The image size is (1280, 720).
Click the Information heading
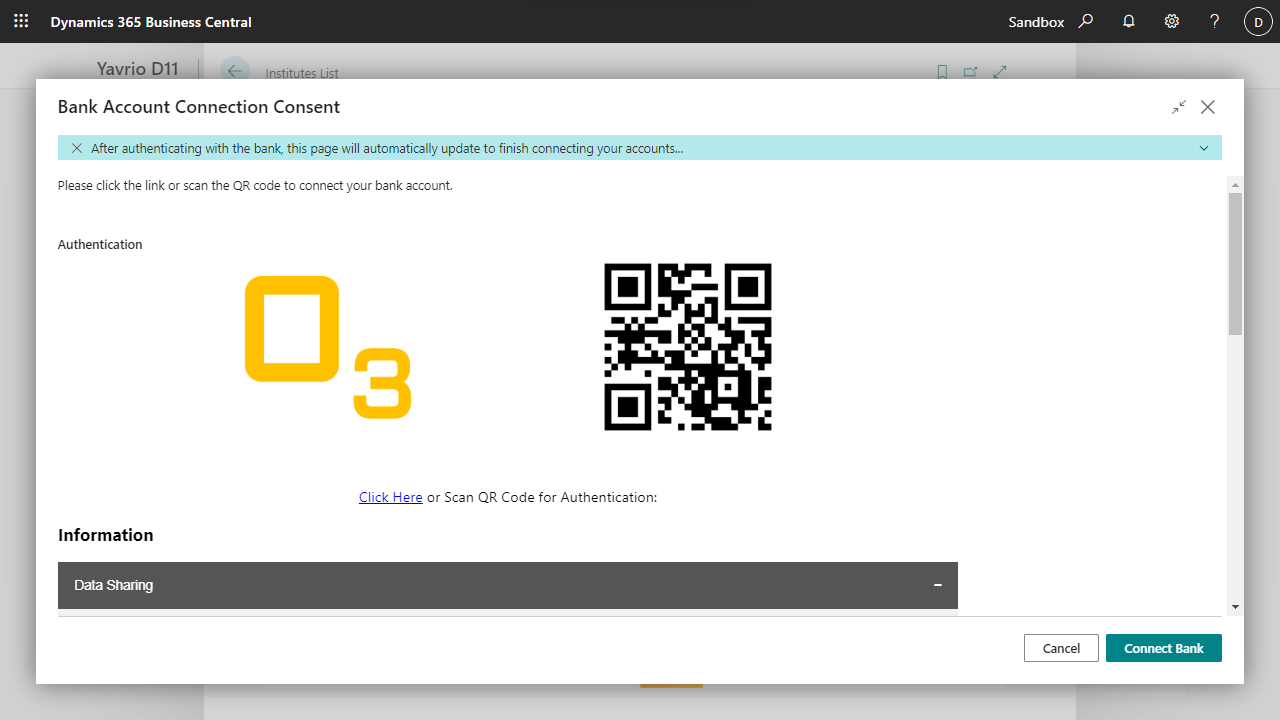coord(106,535)
